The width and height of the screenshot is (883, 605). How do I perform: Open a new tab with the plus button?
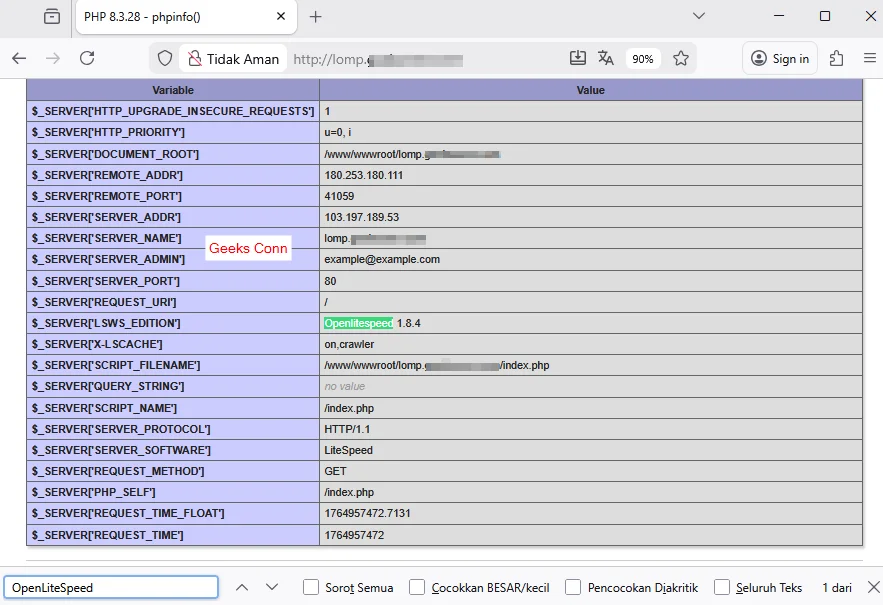click(314, 17)
